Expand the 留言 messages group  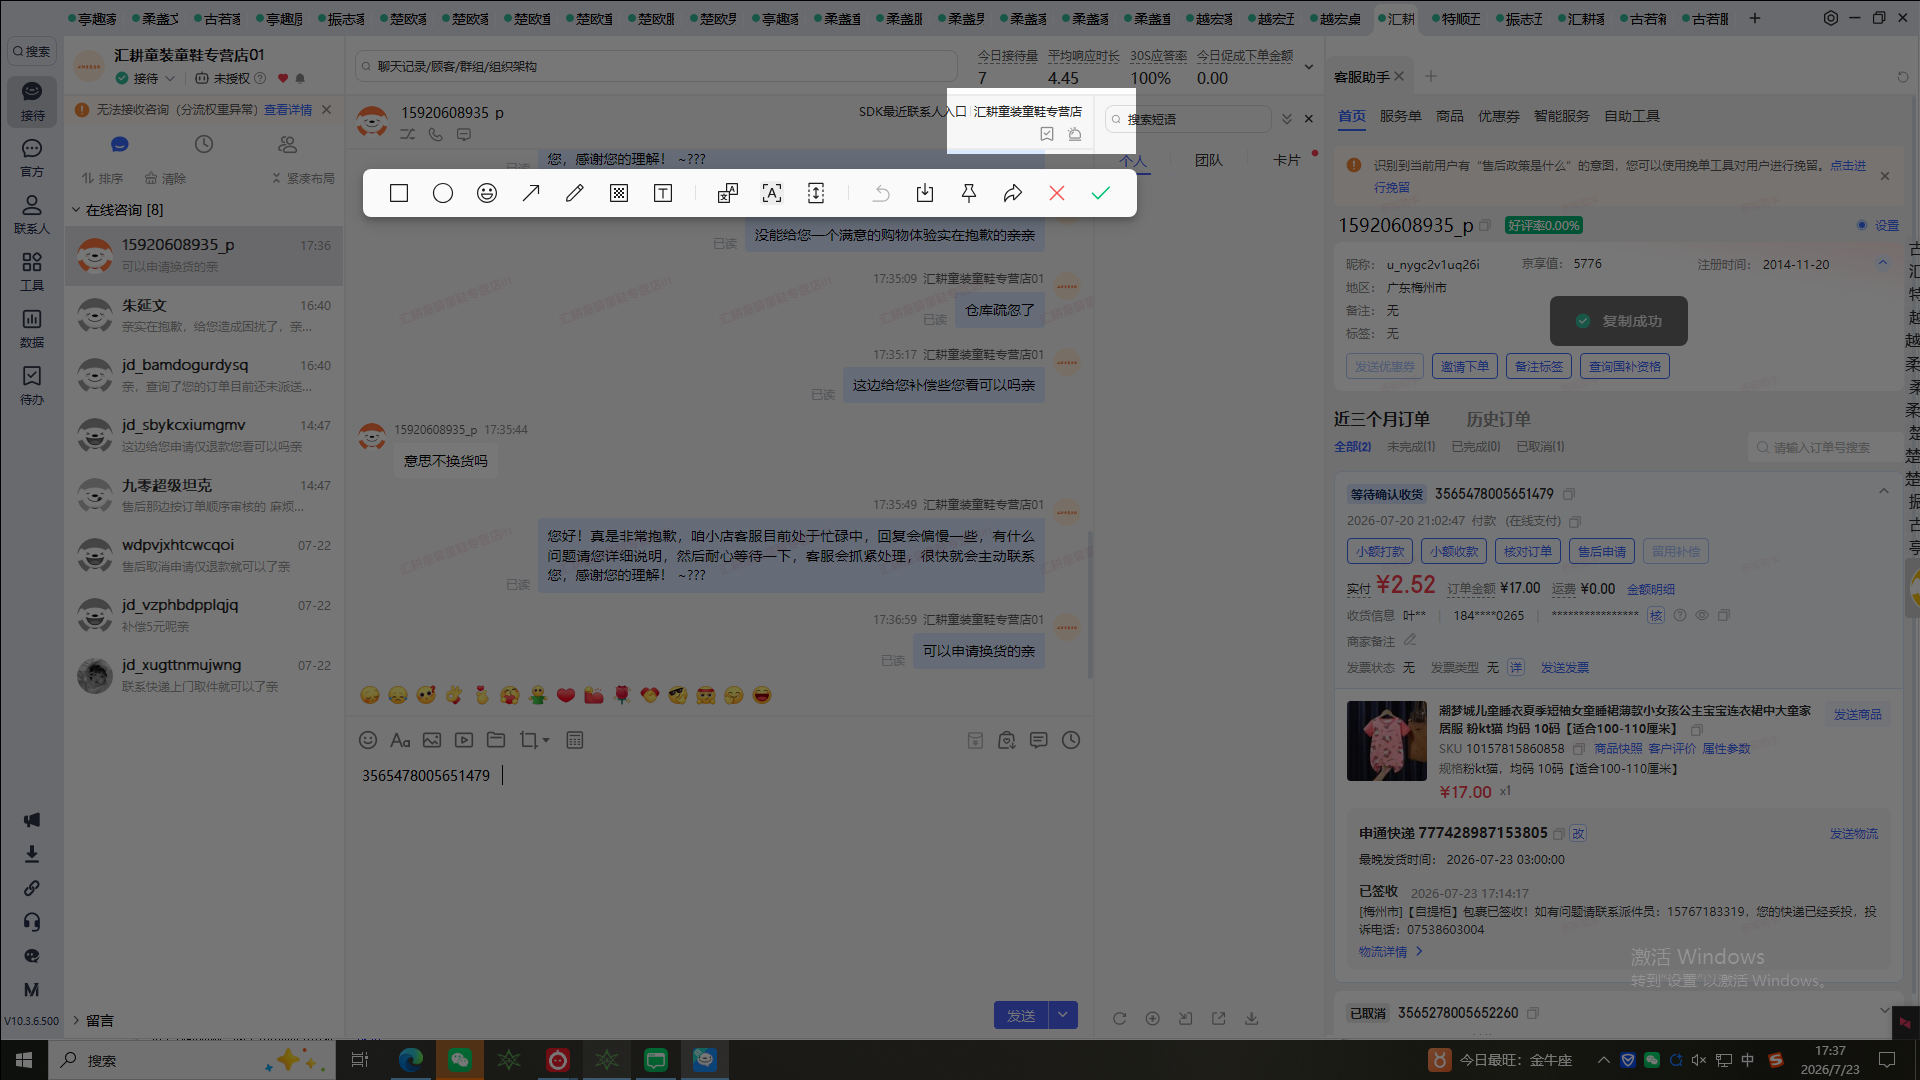76,1020
